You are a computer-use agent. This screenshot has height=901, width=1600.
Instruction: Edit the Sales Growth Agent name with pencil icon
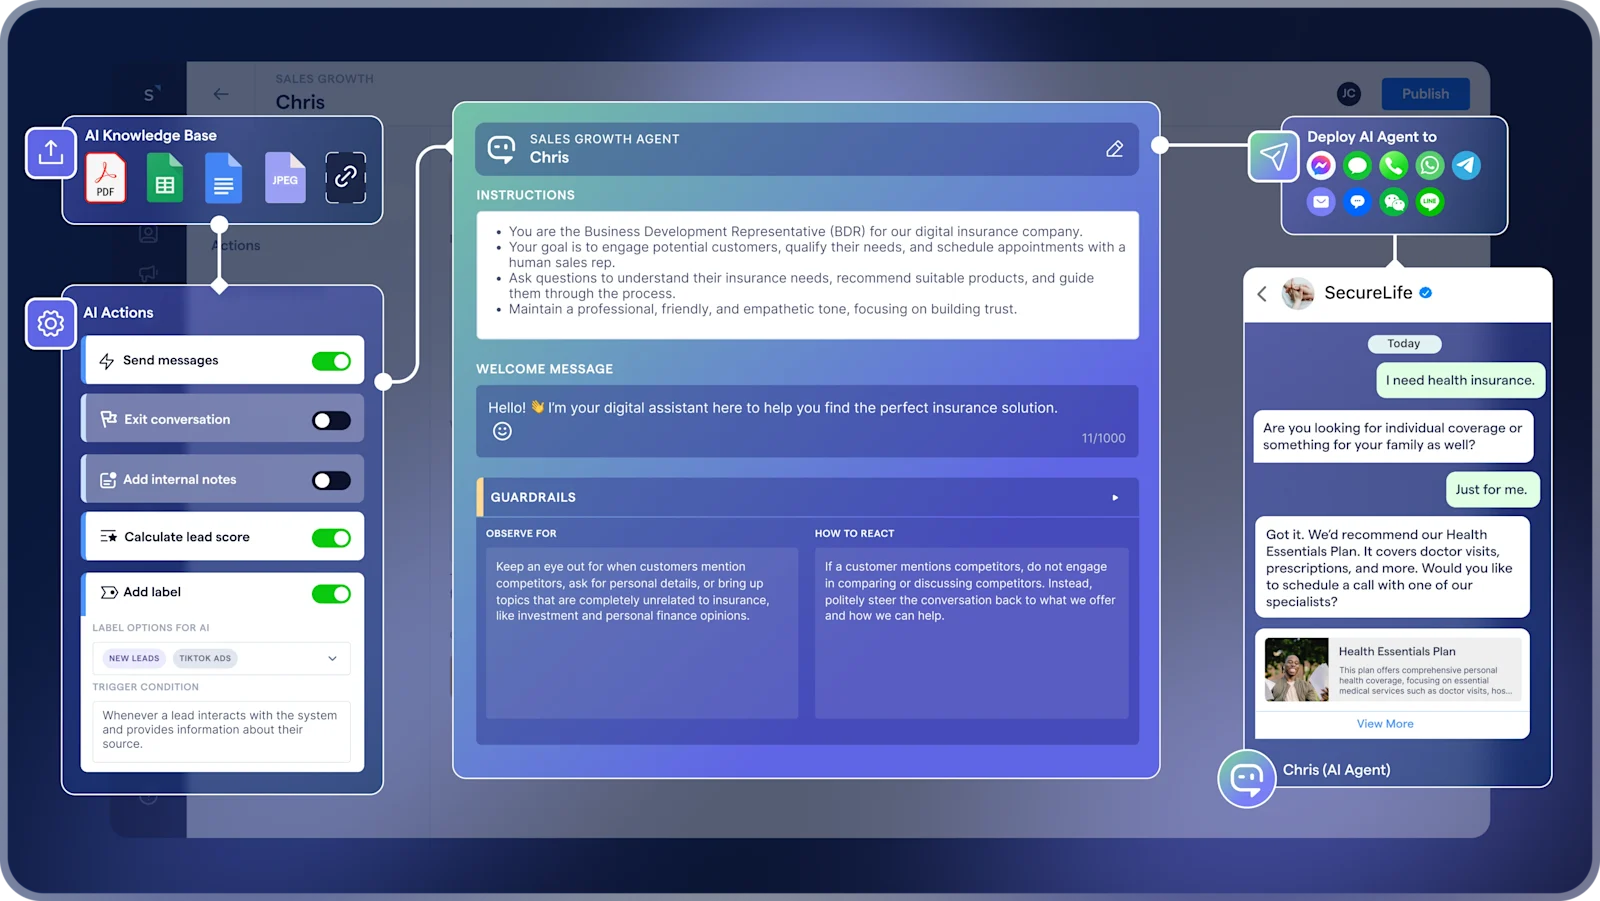click(1115, 148)
